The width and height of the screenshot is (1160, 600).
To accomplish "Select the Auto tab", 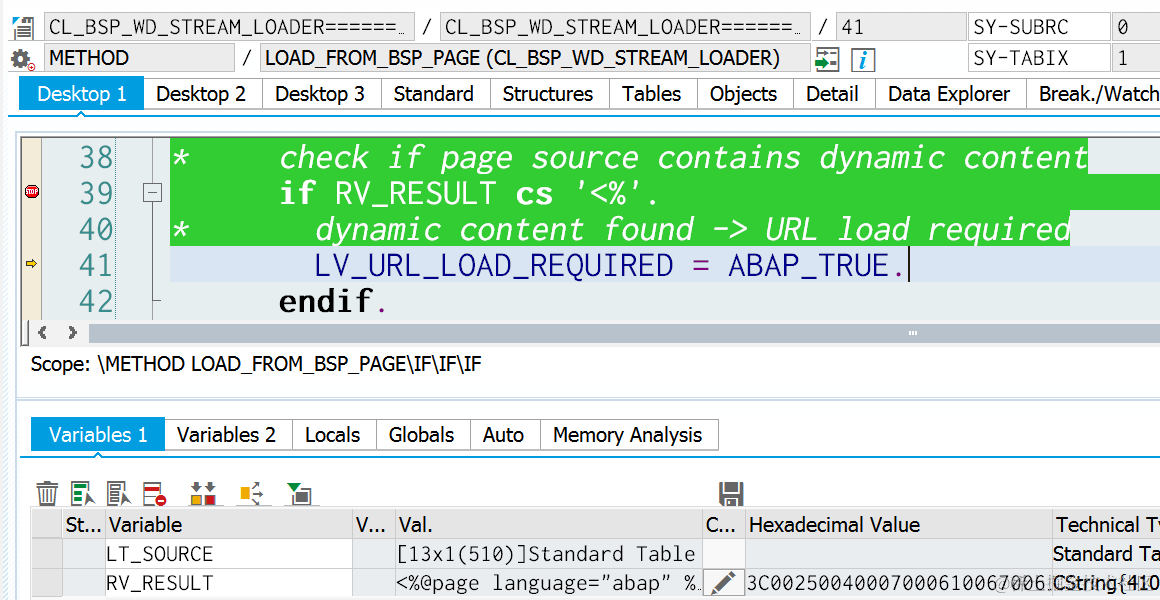I will pyautogui.click(x=504, y=434).
